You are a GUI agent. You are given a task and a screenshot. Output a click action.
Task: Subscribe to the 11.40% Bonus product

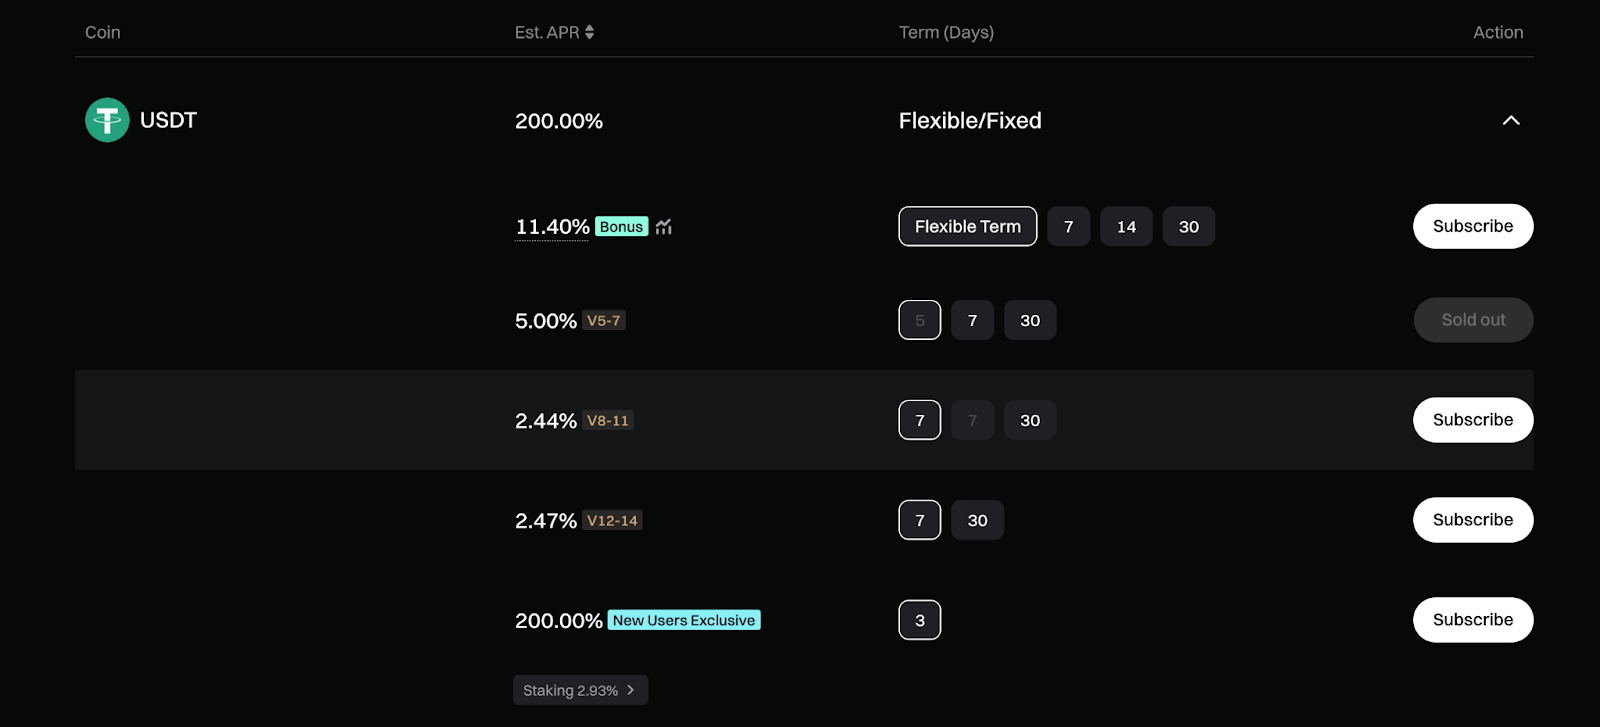pos(1472,226)
